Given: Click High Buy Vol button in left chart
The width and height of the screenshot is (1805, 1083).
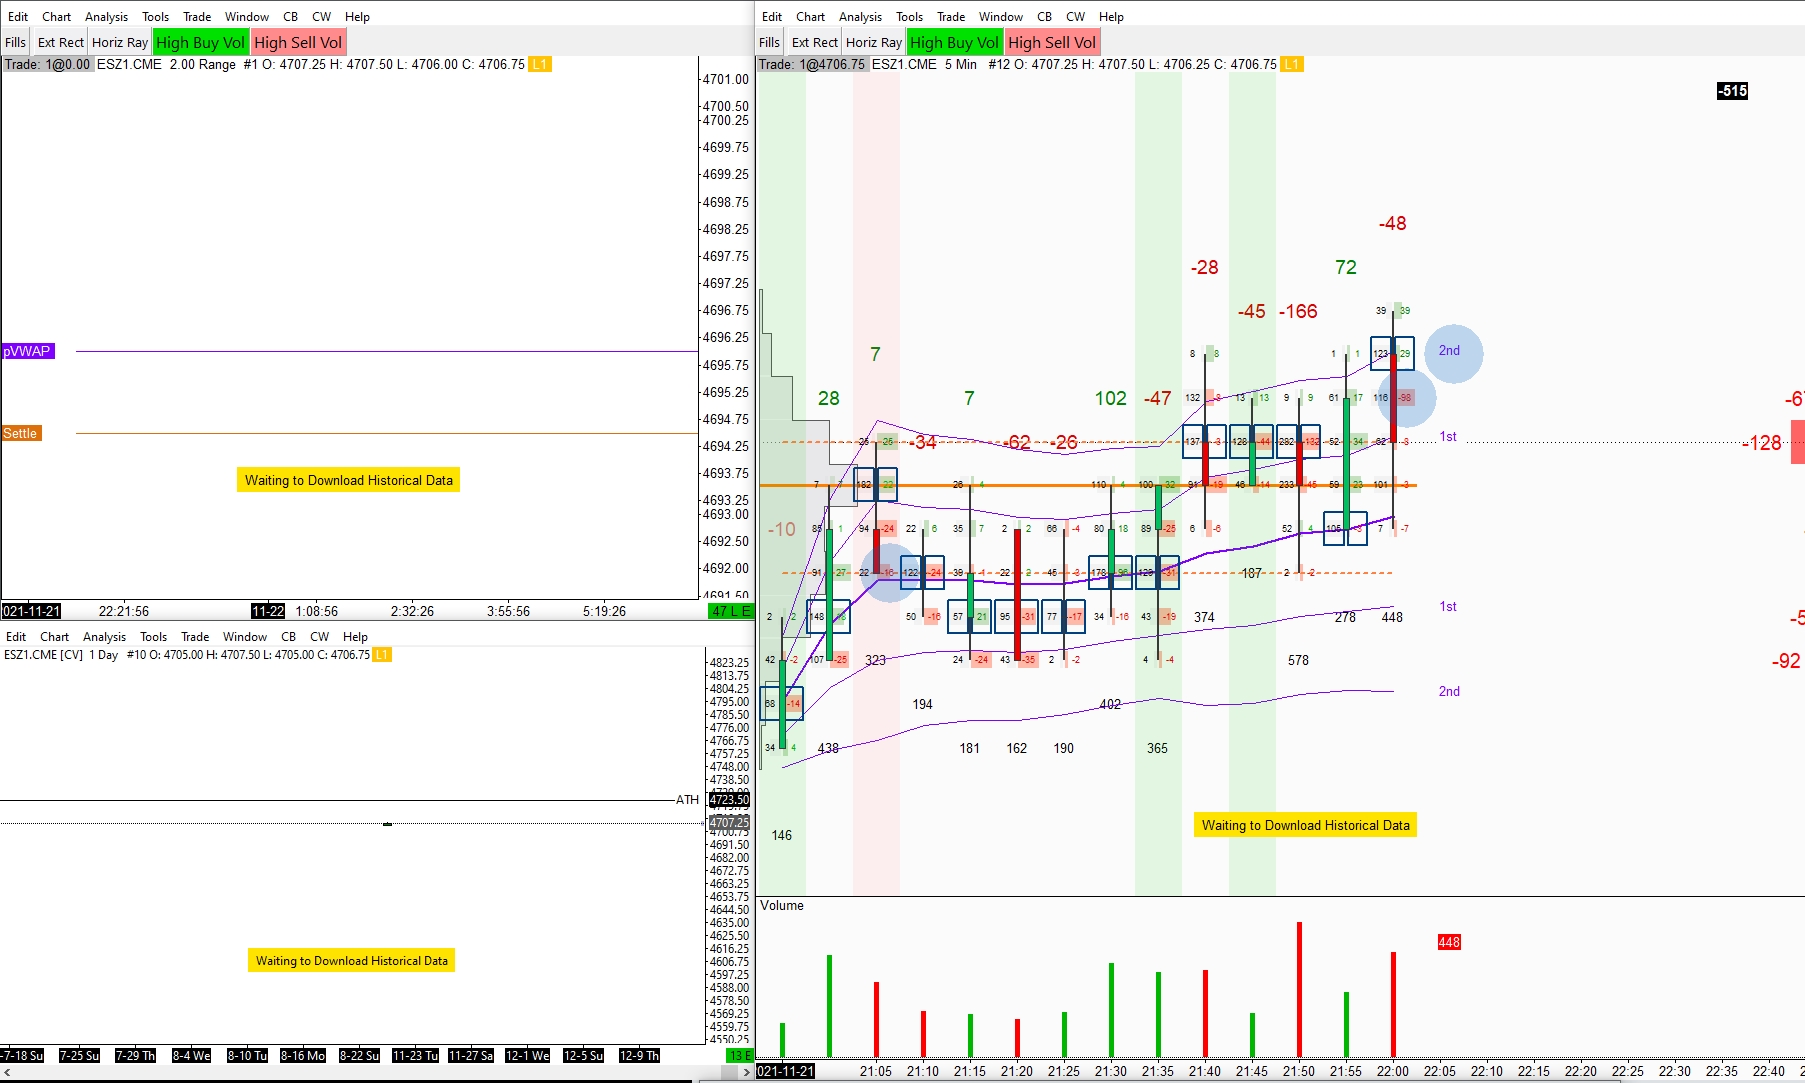Looking at the screenshot, I should click(200, 42).
